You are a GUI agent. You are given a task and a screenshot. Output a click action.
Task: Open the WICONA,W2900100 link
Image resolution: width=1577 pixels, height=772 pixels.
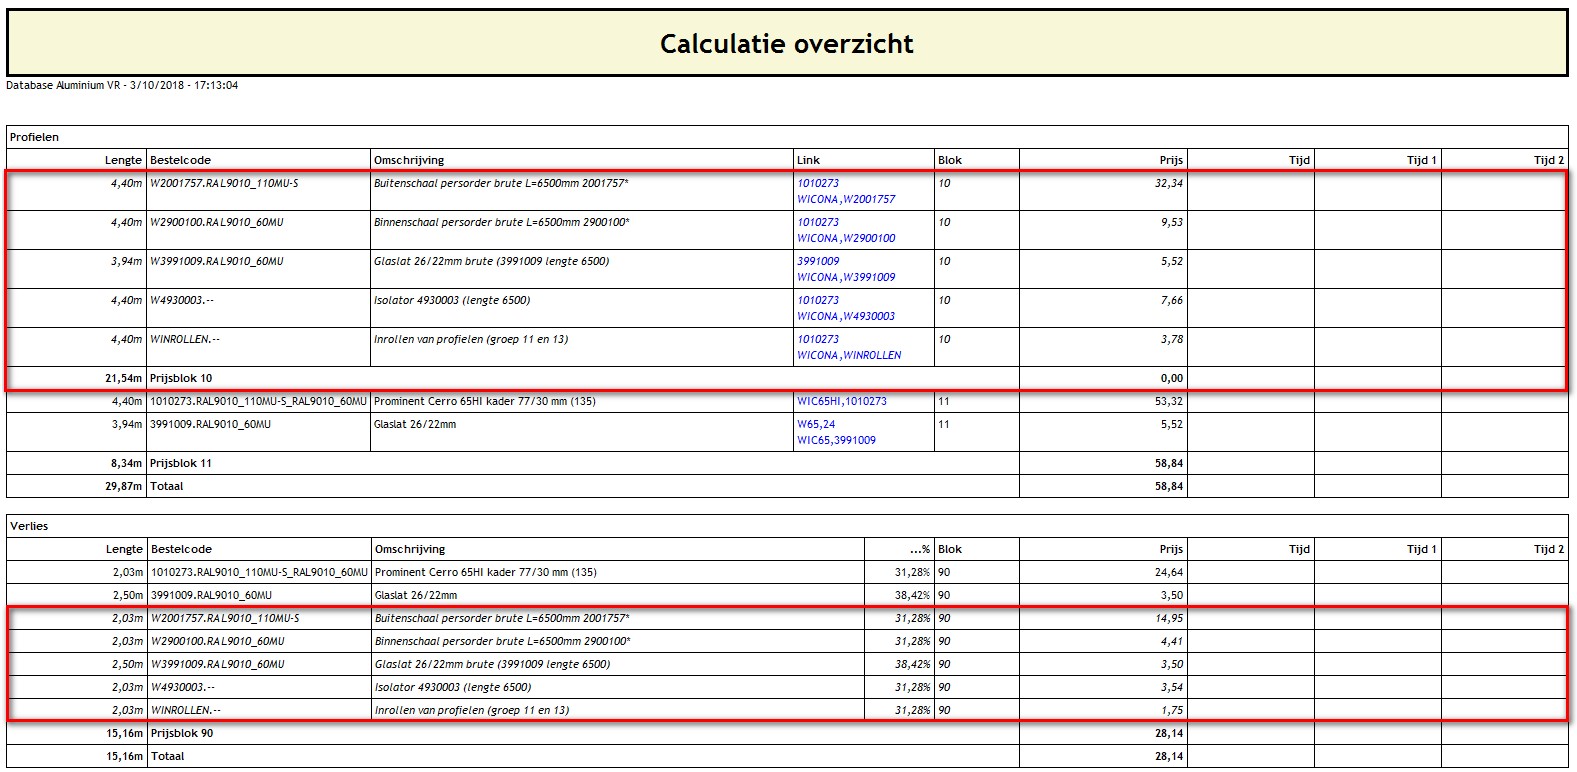click(846, 238)
